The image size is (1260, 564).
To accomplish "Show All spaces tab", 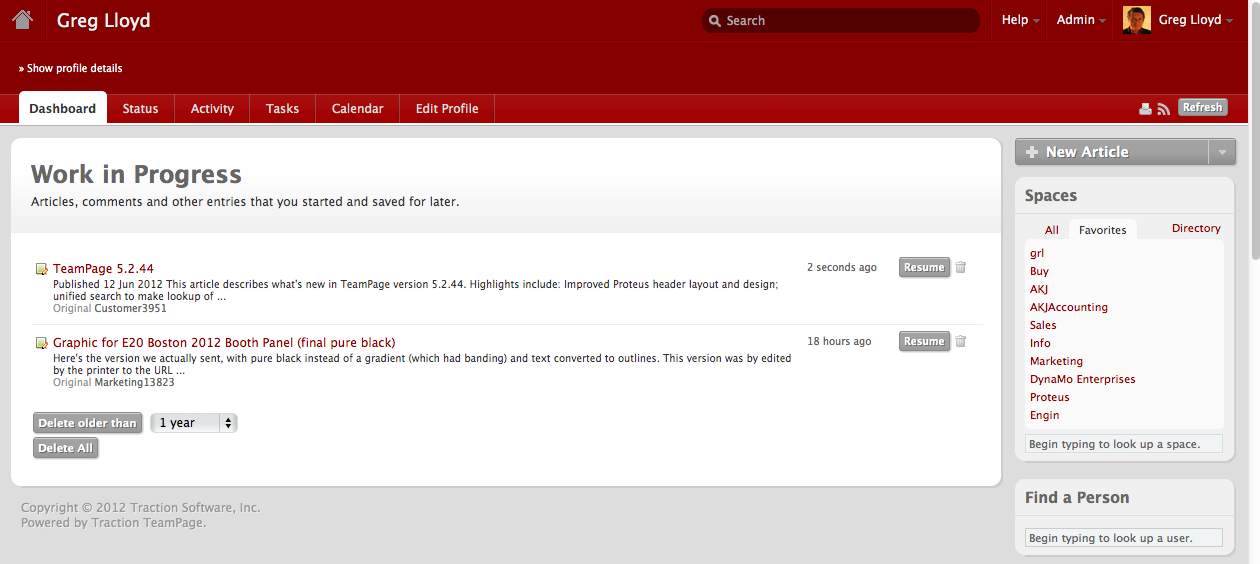I will tap(1051, 230).
